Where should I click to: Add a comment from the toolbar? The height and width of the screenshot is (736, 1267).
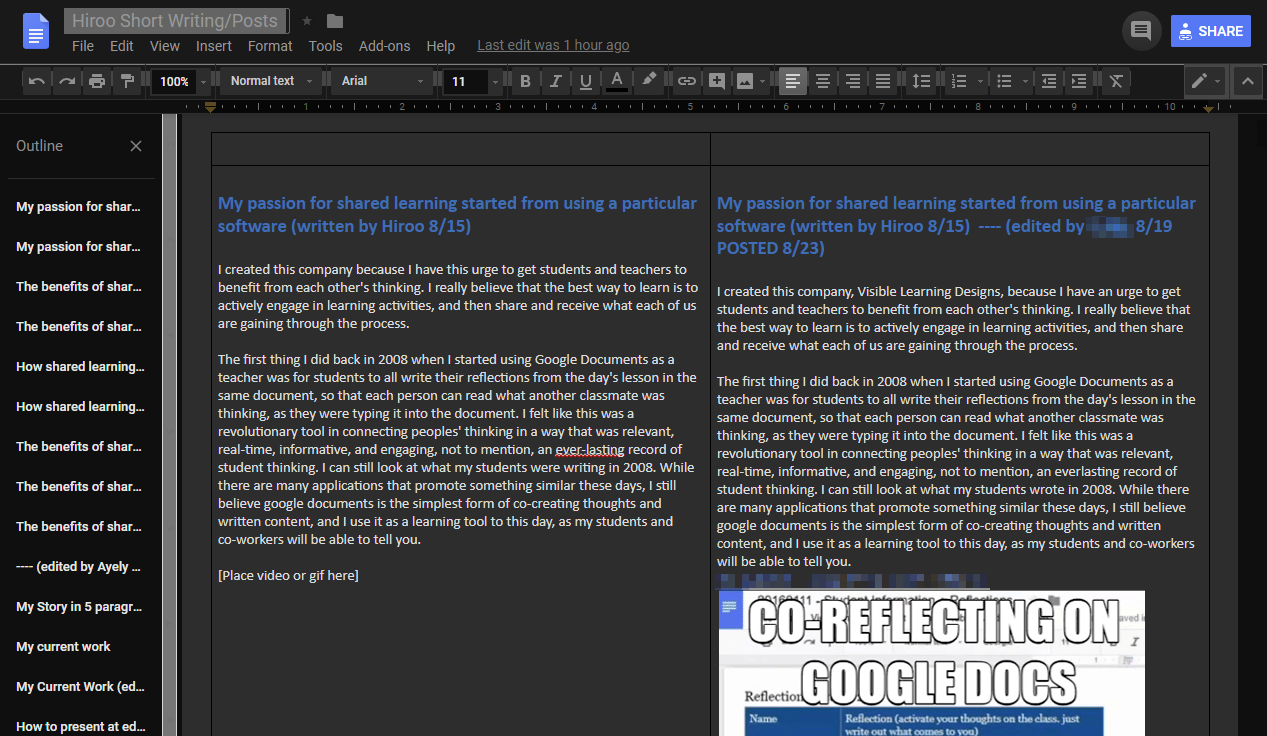point(716,81)
